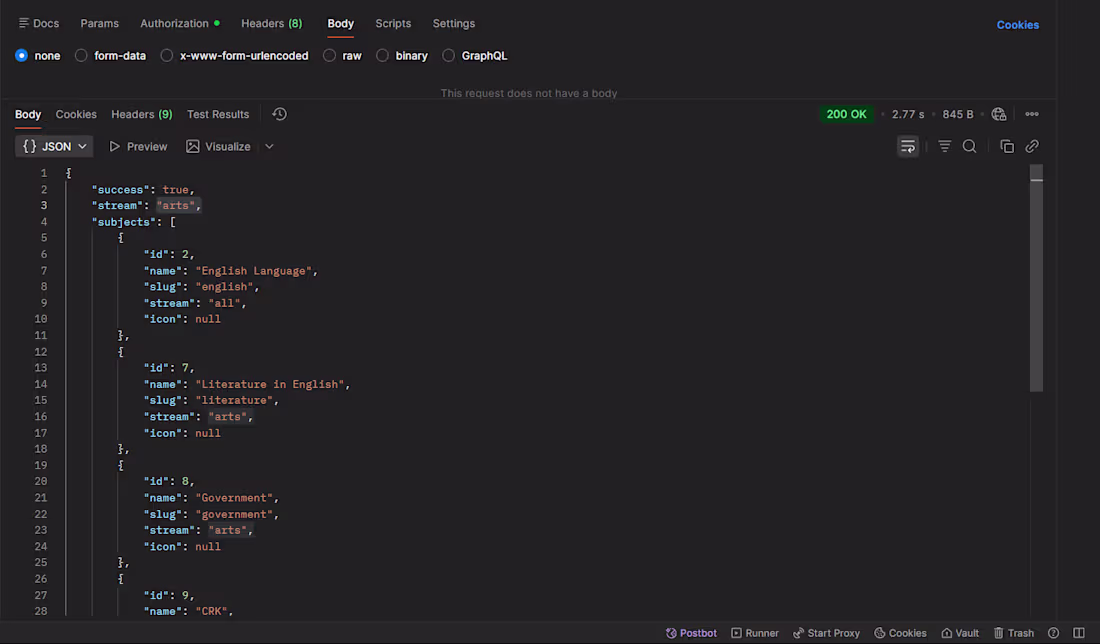Viewport: 1100px width, 644px height.
Task: Open the response filter icon
Action: pyautogui.click(x=945, y=146)
